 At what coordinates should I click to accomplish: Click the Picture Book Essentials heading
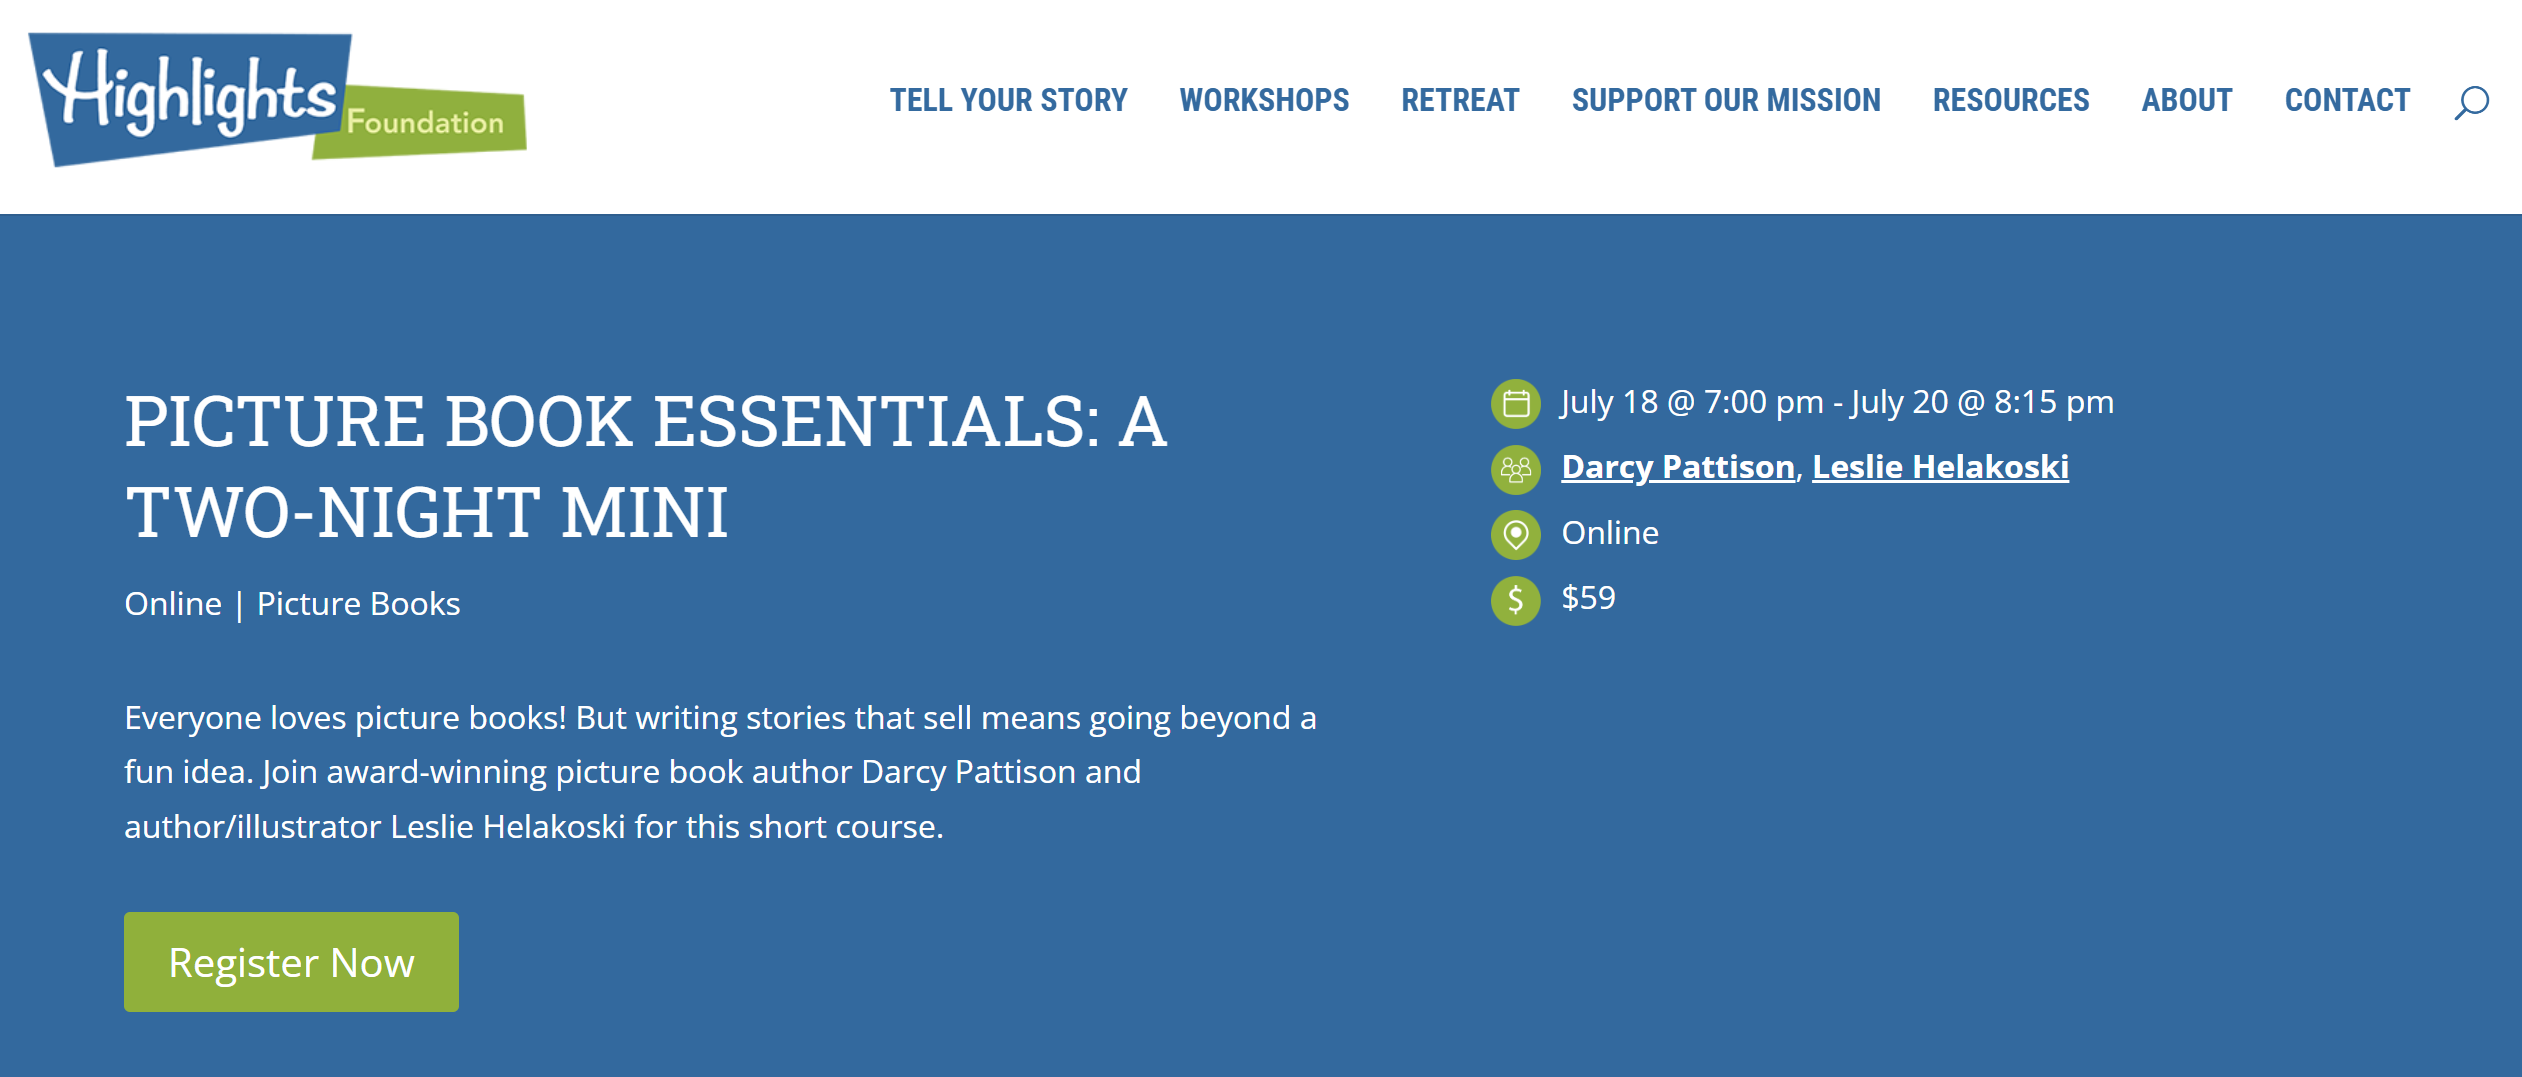point(646,466)
